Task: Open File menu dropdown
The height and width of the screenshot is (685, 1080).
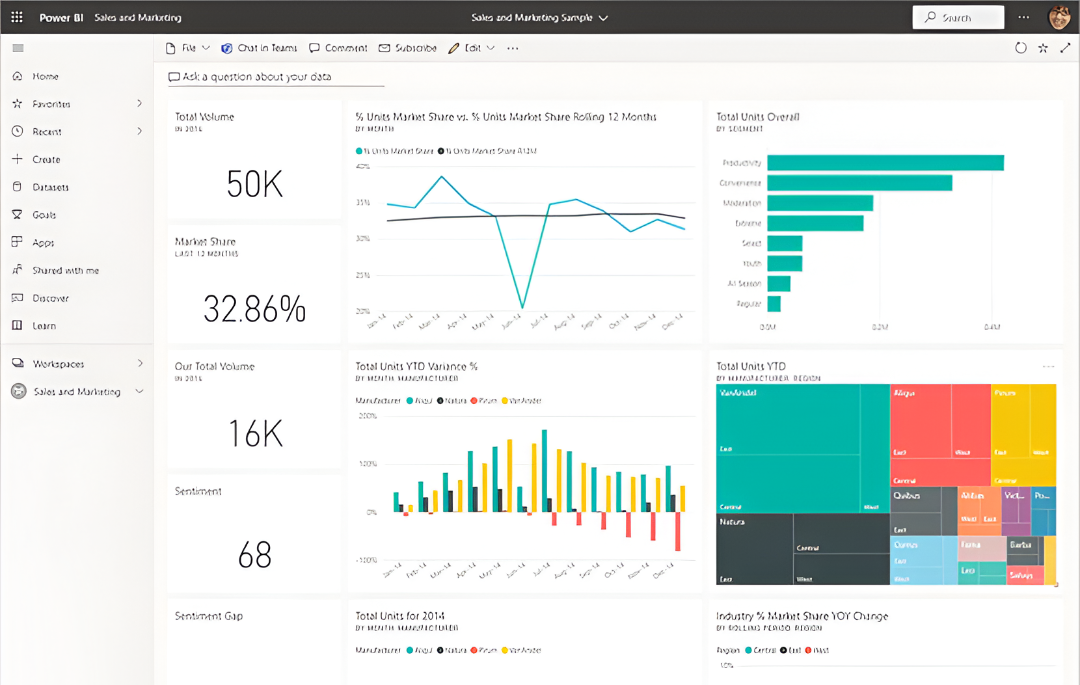Action: 187,48
